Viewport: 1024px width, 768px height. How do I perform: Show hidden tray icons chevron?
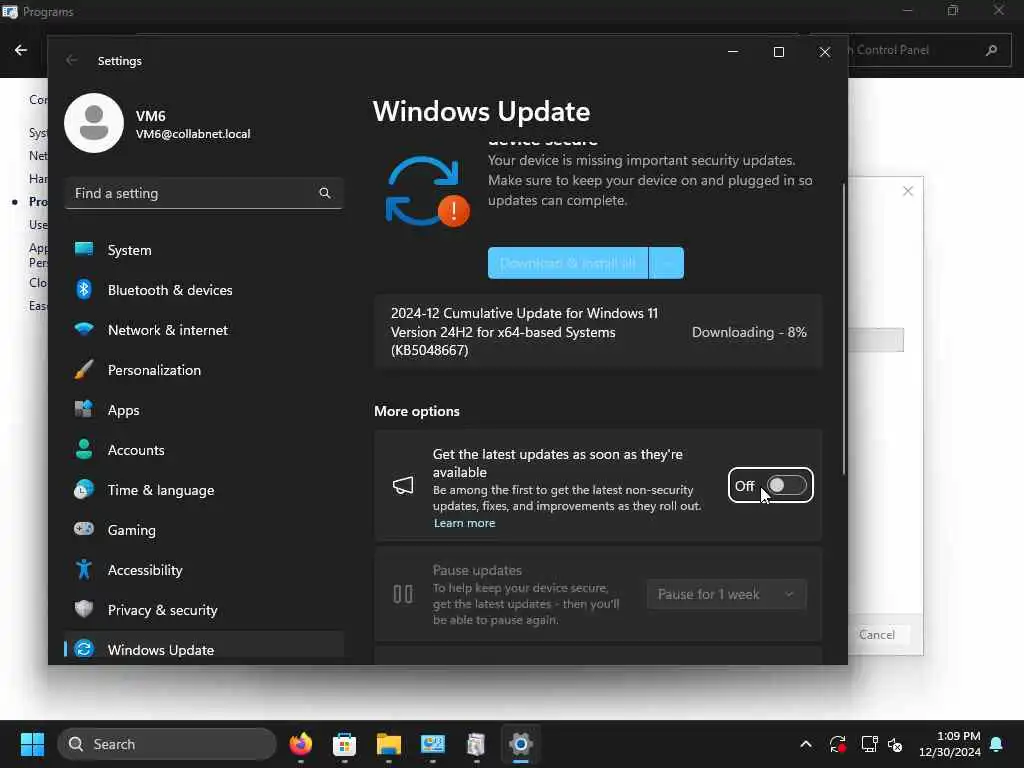point(806,744)
